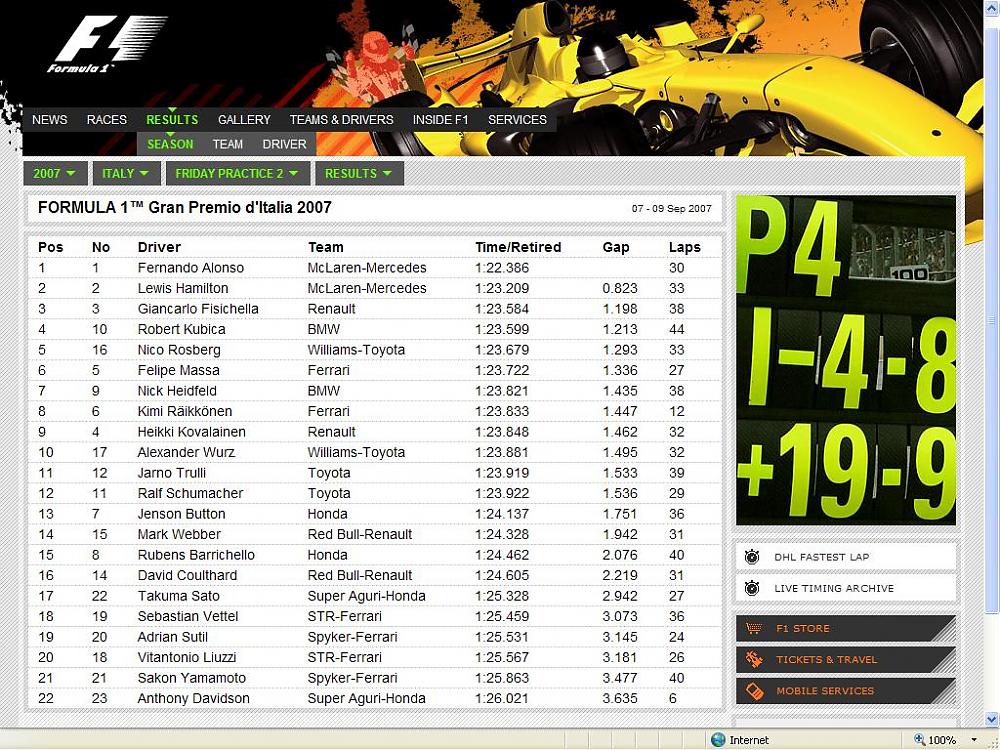
Task: Click driver name Jenson Button
Action: click(182, 514)
